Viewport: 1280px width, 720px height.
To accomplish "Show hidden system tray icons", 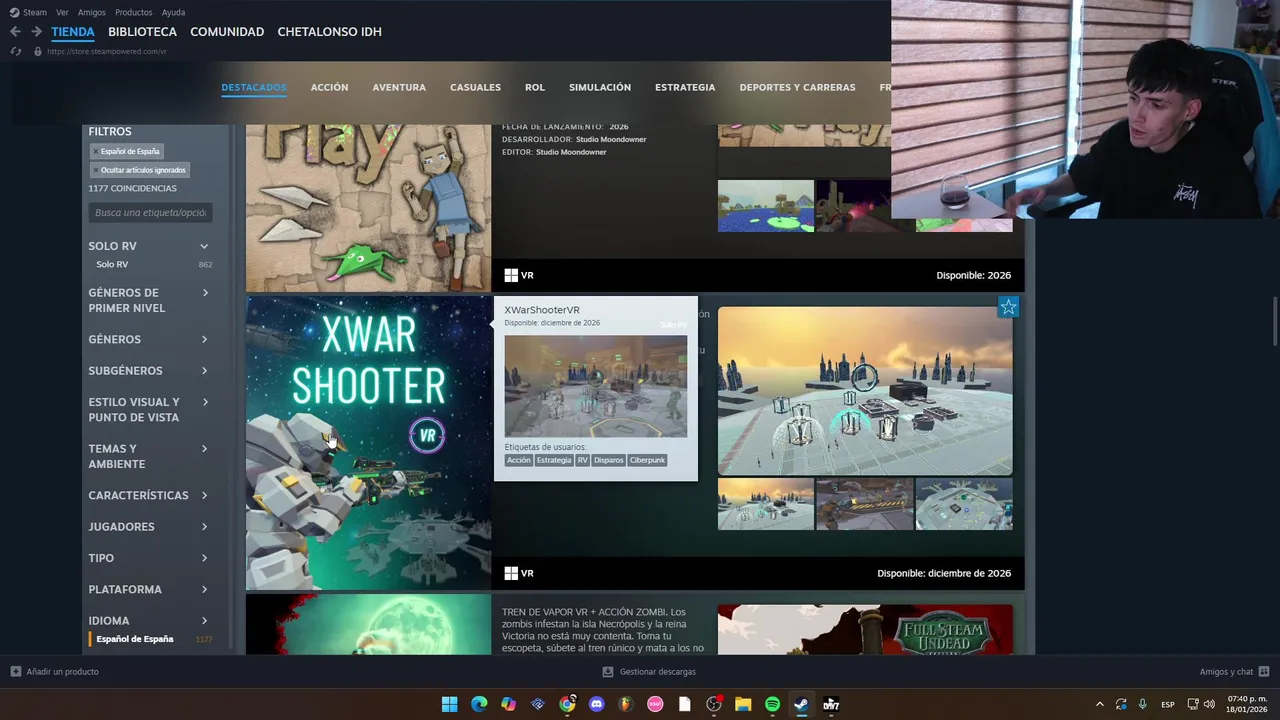I will pyautogui.click(x=1099, y=704).
